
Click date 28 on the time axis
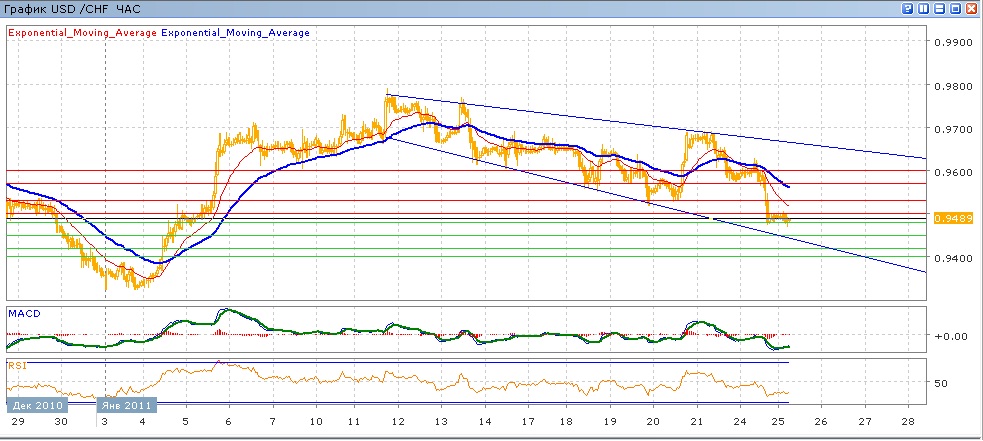(x=908, y=423)
